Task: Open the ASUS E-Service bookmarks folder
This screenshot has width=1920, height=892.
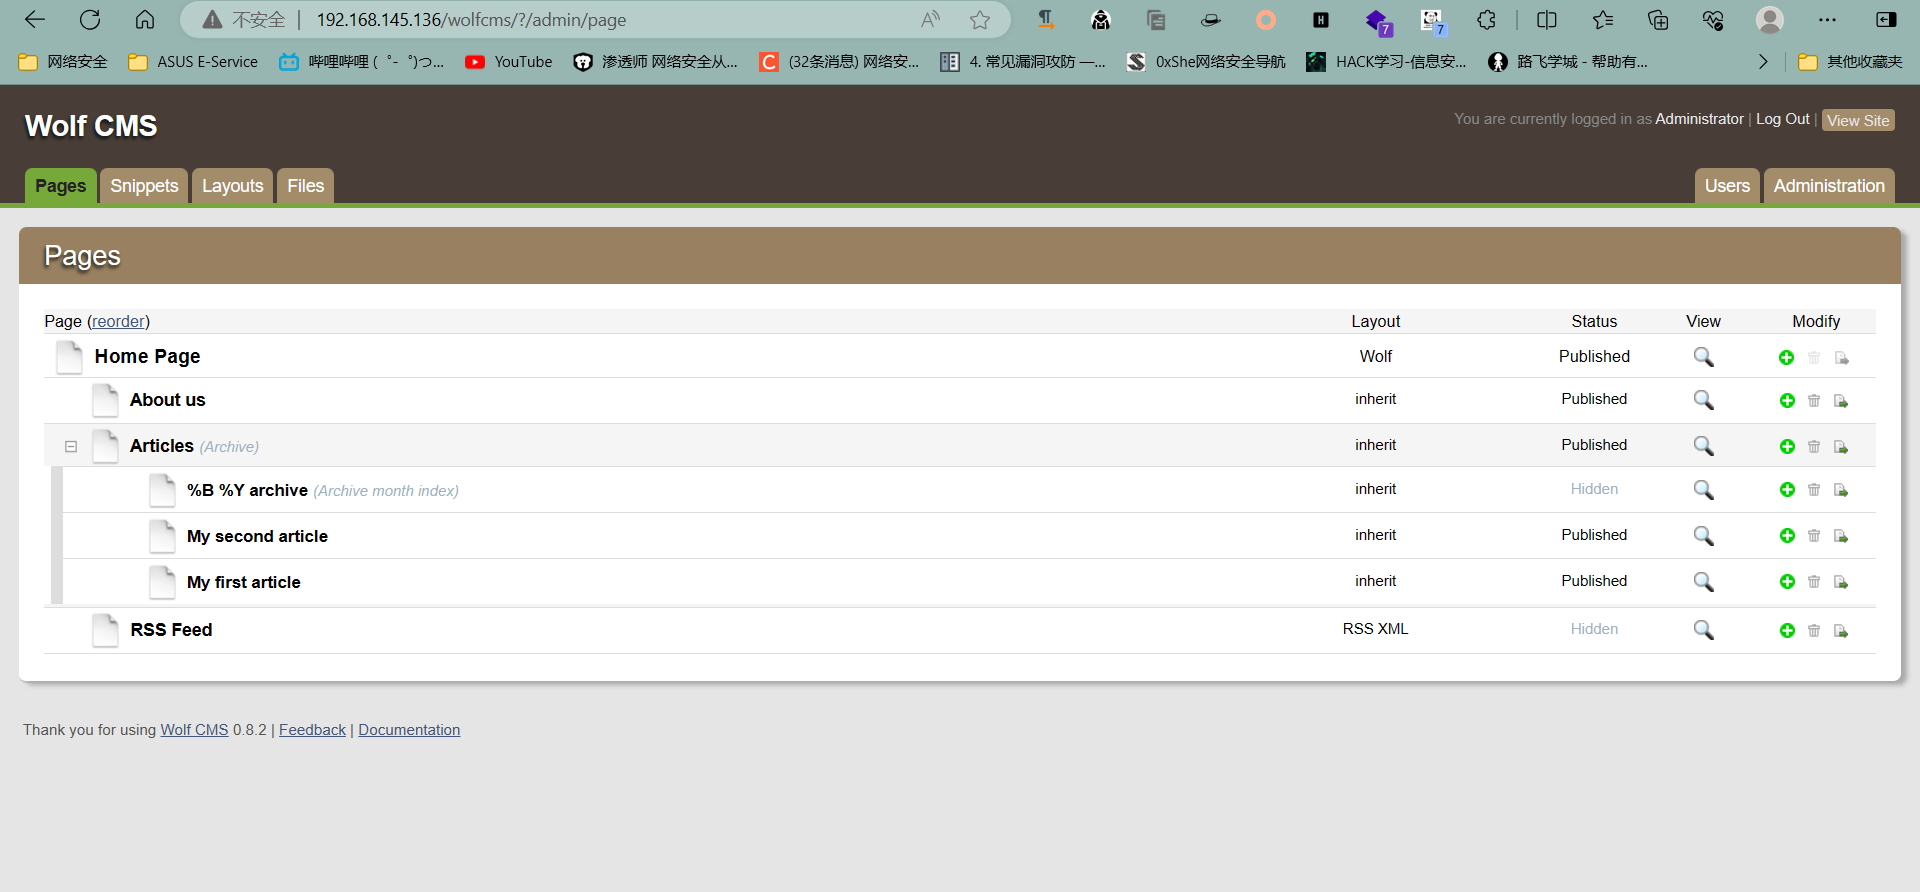Action: point(193,62)
